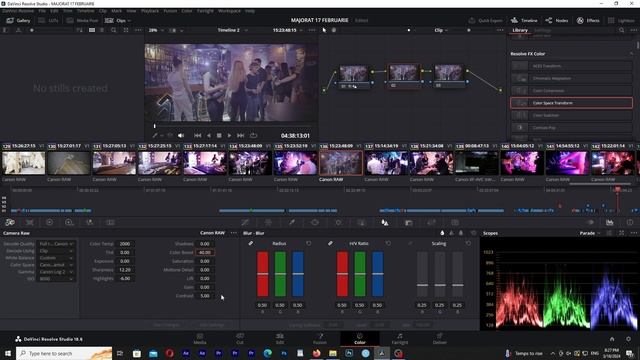Toggle the Nodes panel button
Screen dimensions: 640x360
click(557, 20)
